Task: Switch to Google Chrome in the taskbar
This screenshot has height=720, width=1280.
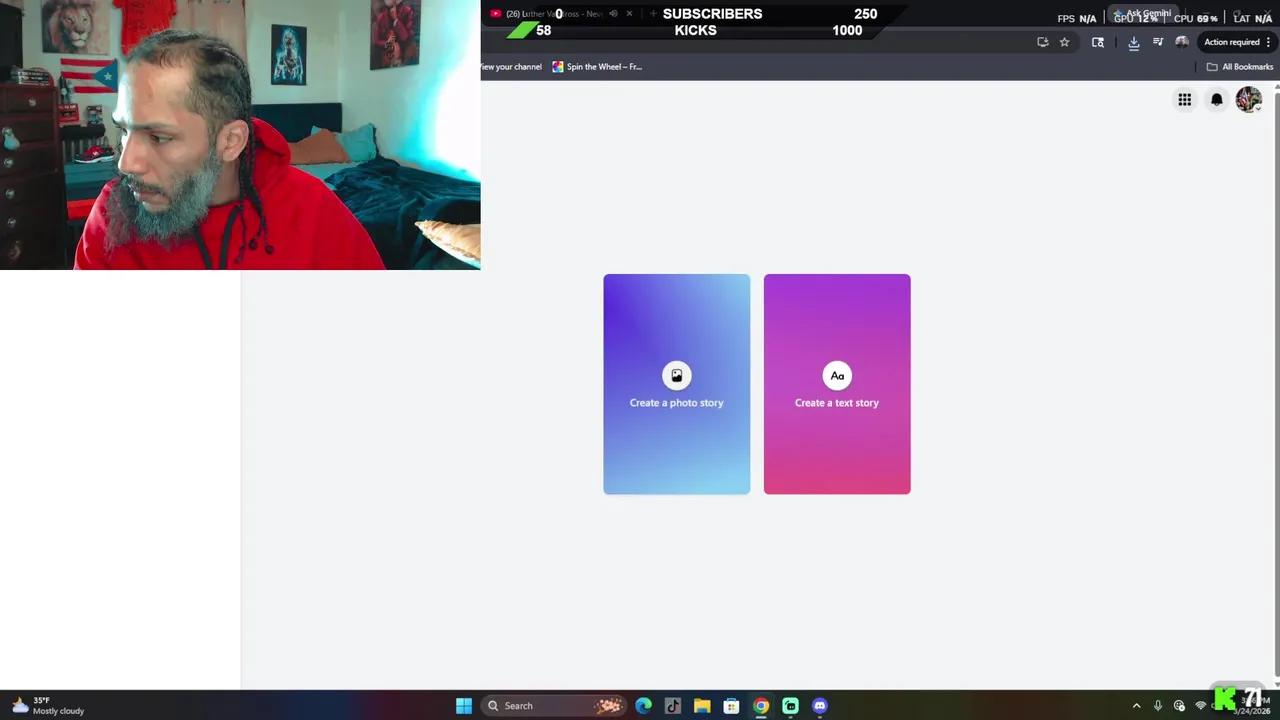Action: coord(761,706)
